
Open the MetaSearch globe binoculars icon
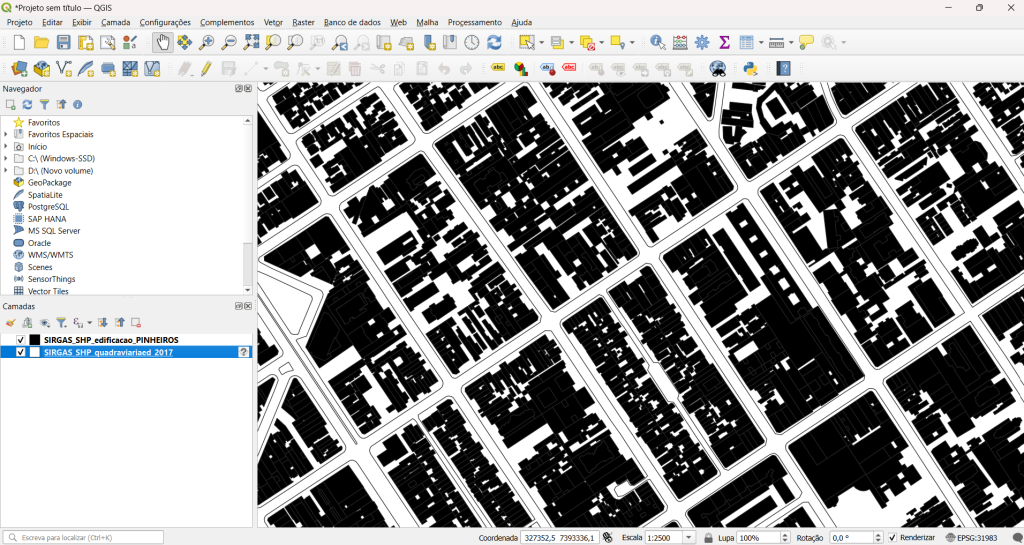tap(718, 68)
